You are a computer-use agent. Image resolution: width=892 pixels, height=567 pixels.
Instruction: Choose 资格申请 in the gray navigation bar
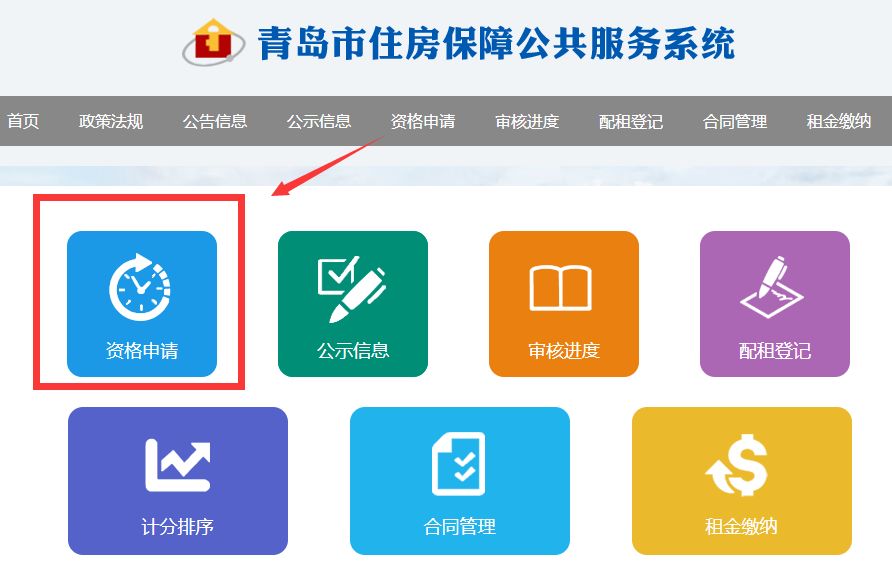click(x=423, y=121)
